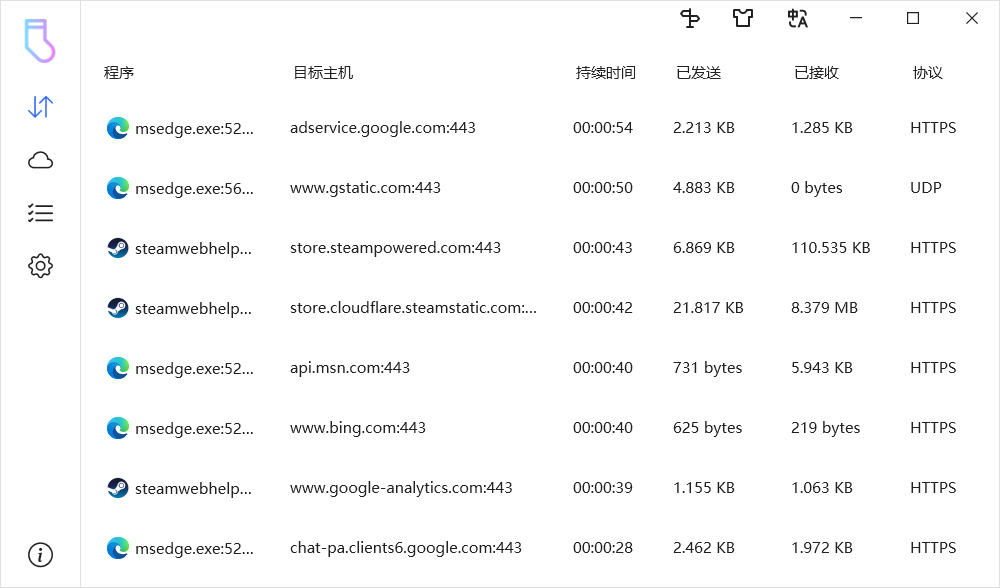The image size is (1000, 588).
Task: Open the rules checklist page
Action: point(40,213)
